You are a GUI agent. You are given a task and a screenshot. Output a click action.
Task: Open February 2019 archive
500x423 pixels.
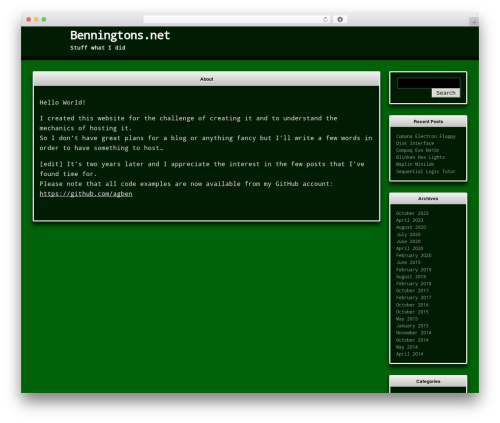click(413, 270)
